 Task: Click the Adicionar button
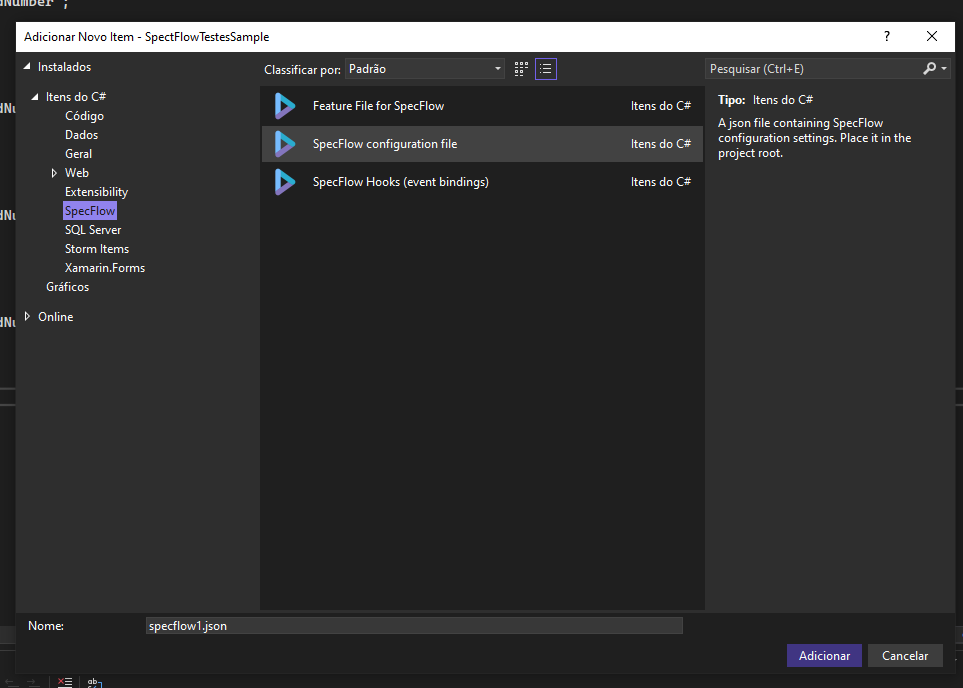pos(824,655)
